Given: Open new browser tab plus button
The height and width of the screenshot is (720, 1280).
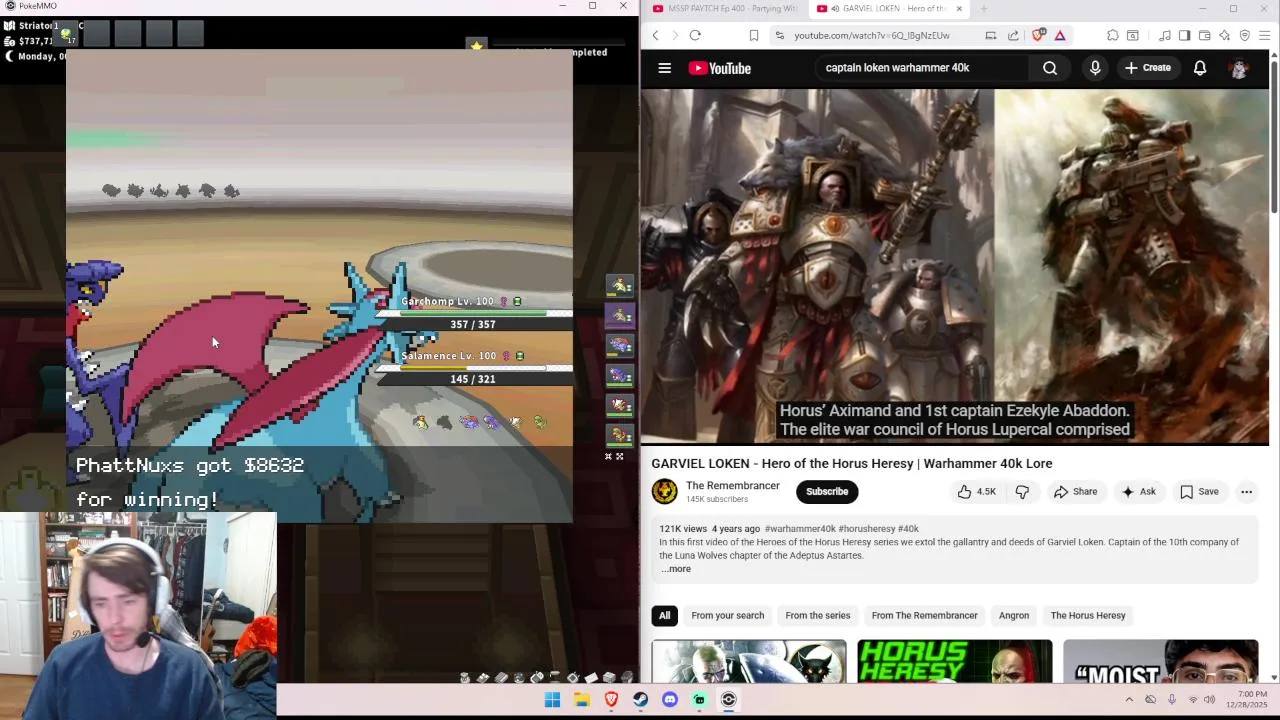Looking at the screenshot, I should coord(983,8).
